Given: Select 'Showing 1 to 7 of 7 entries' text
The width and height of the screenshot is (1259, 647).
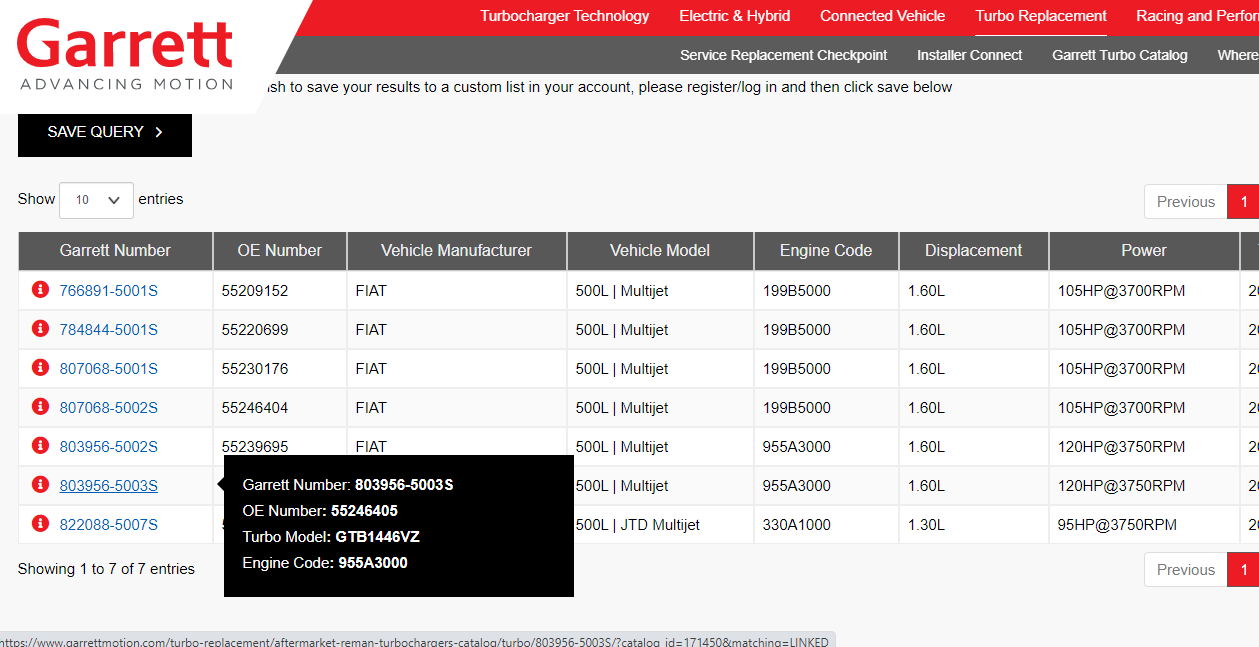Looking at the screenshot, I should 106,569.
